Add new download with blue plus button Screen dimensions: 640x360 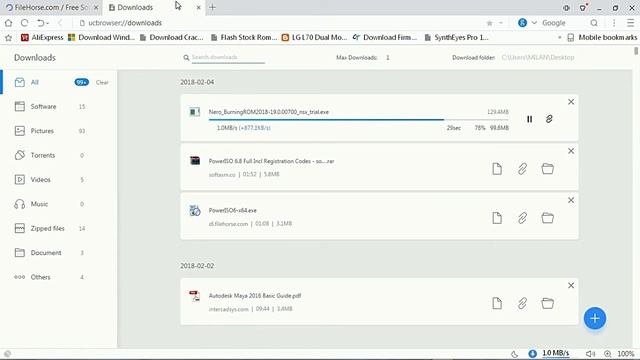coord(595,318)
